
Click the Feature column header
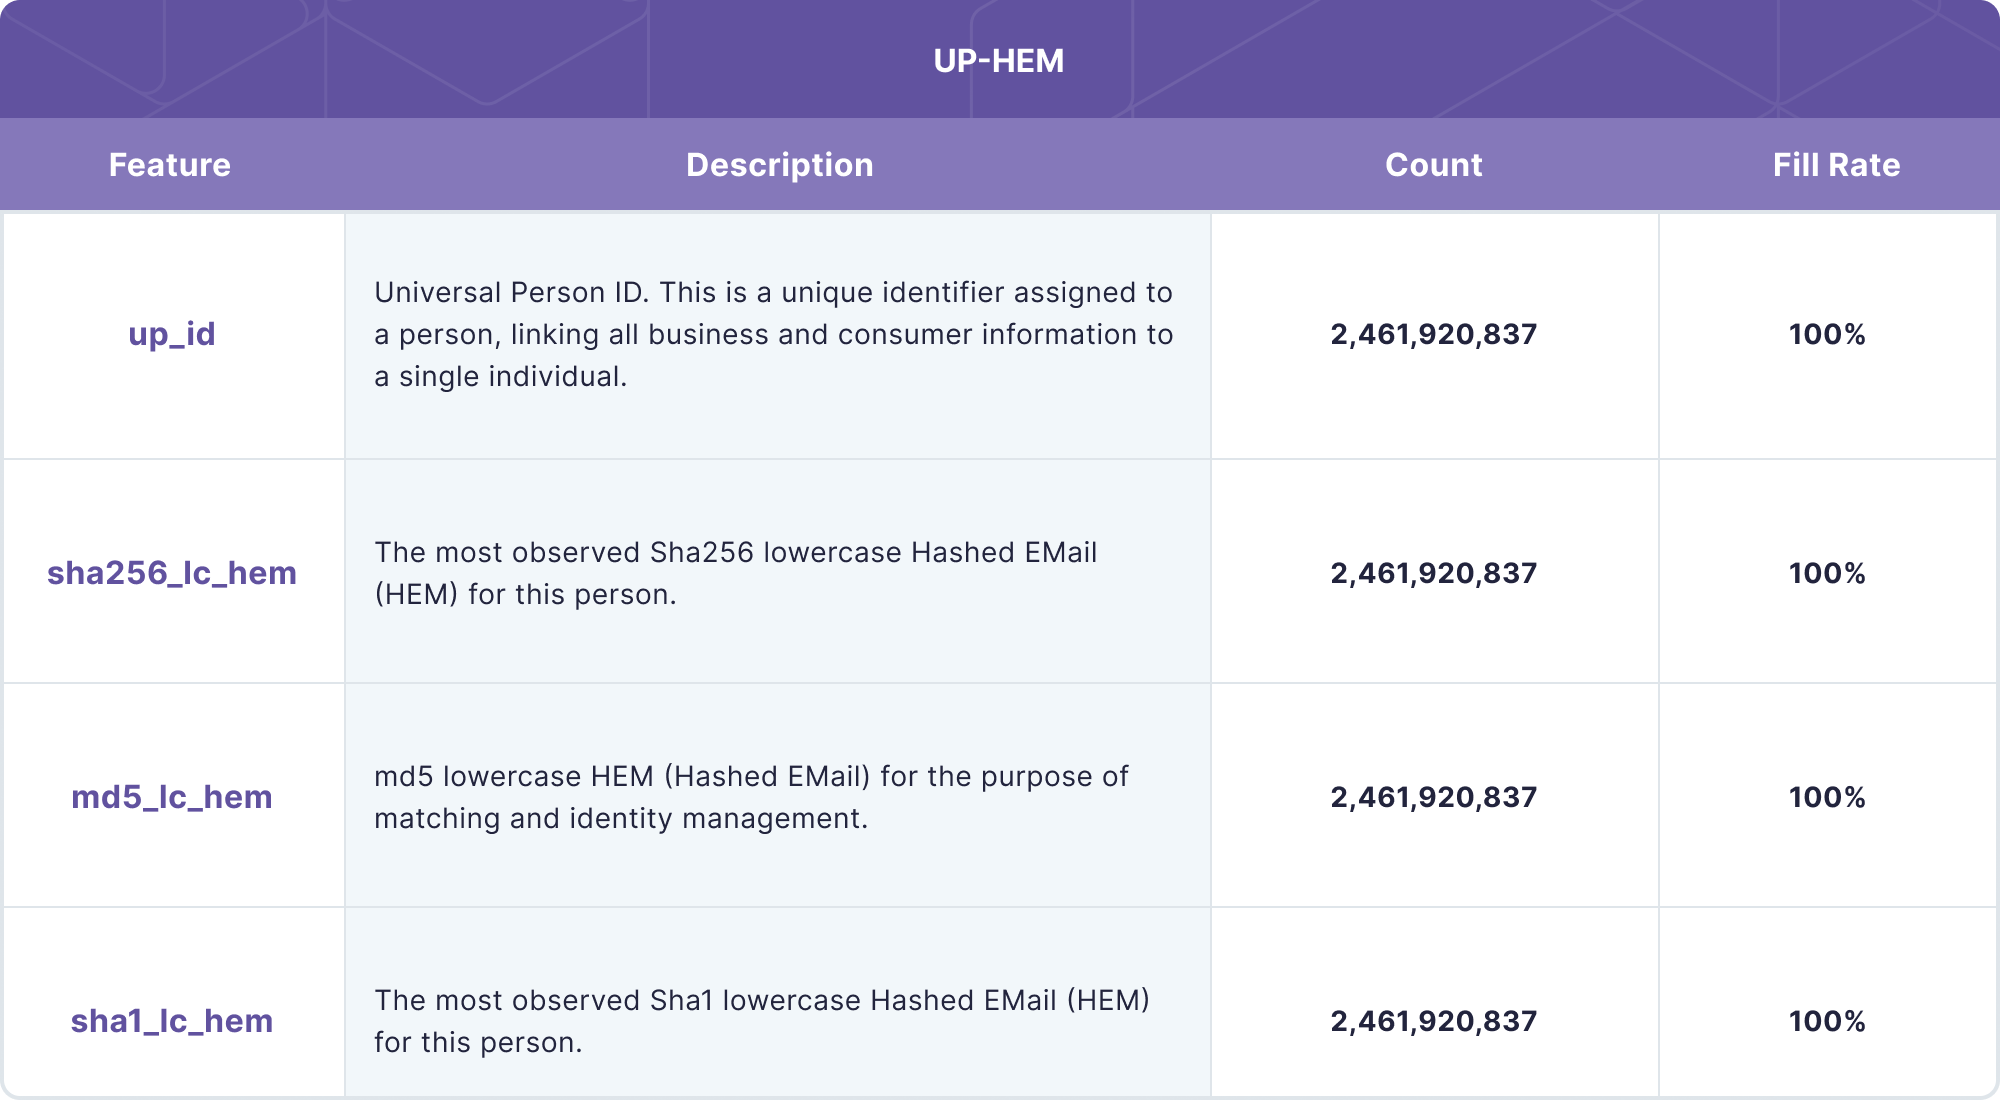[170, 164]
